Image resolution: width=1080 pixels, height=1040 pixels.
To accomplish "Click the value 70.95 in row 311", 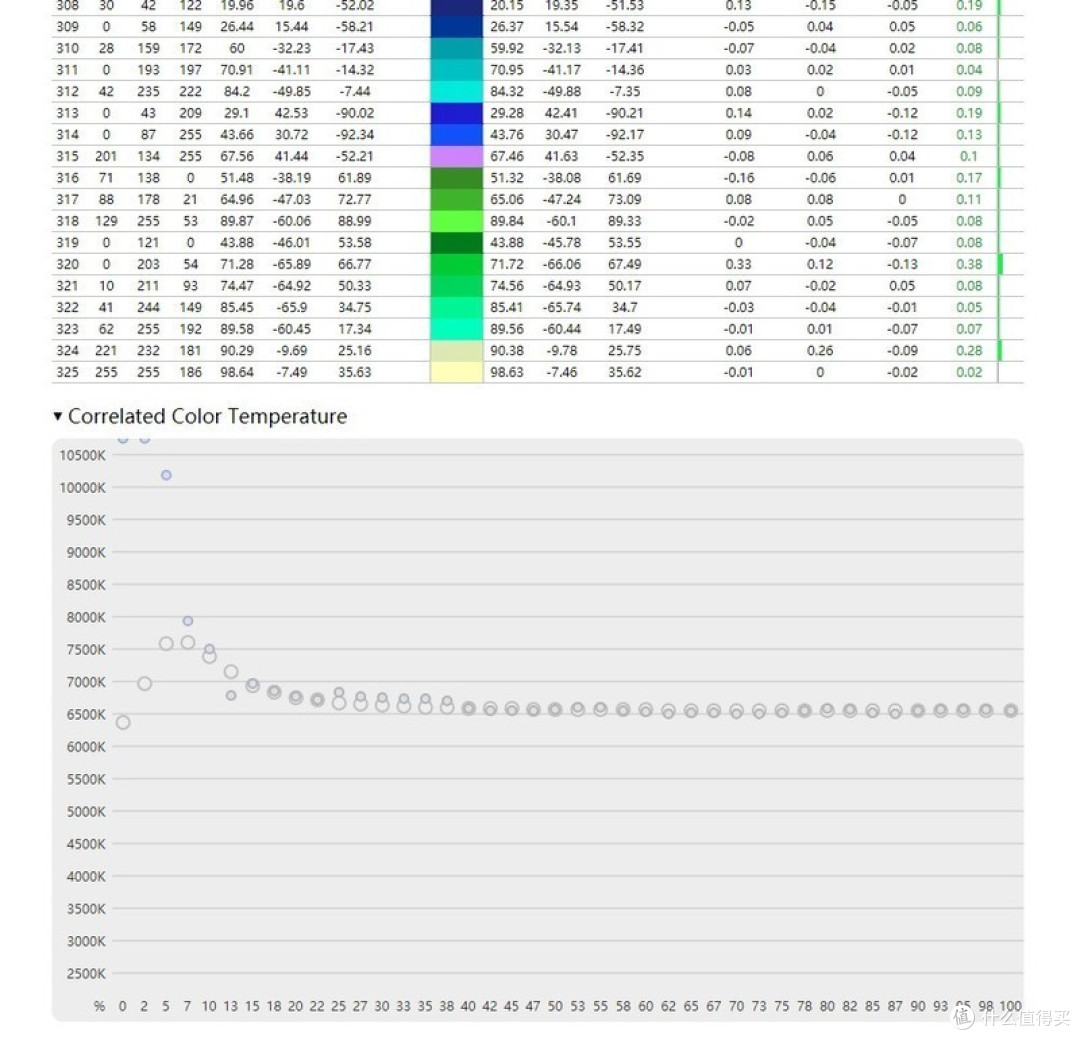I will [507, 70].
